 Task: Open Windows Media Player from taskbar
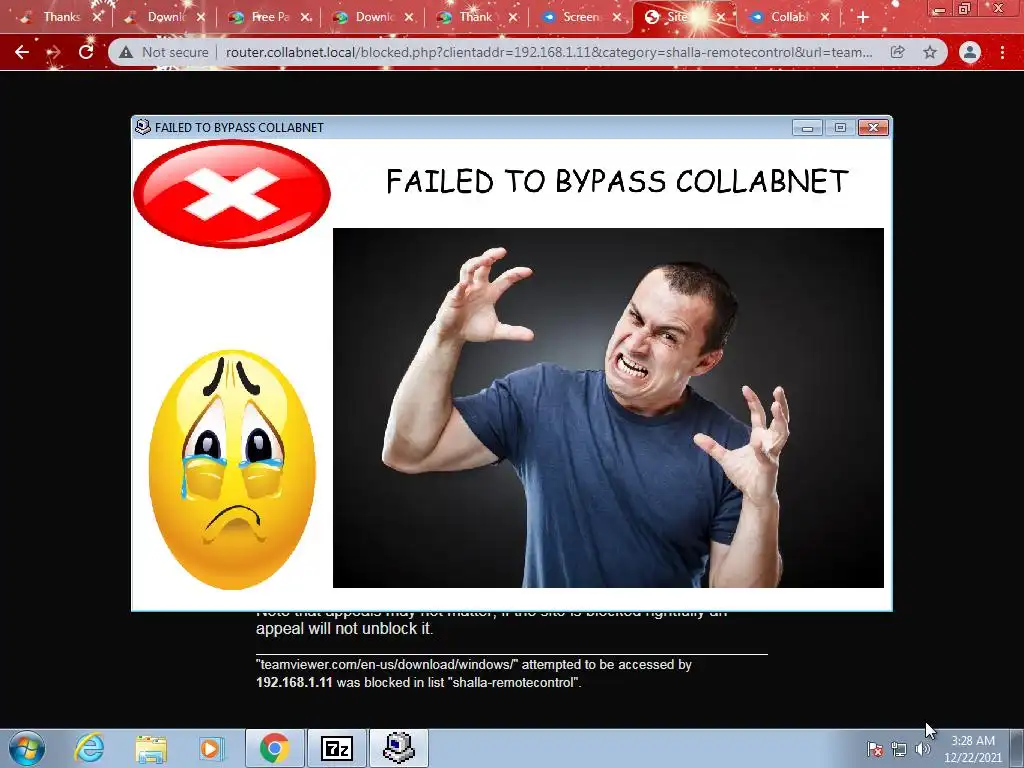coord(212,748)
